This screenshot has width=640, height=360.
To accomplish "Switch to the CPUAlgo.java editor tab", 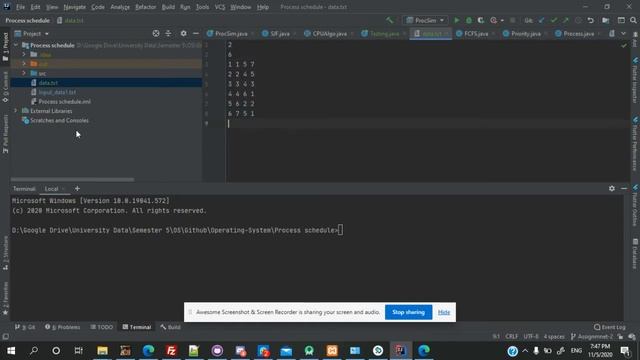I will click(330, 33).
